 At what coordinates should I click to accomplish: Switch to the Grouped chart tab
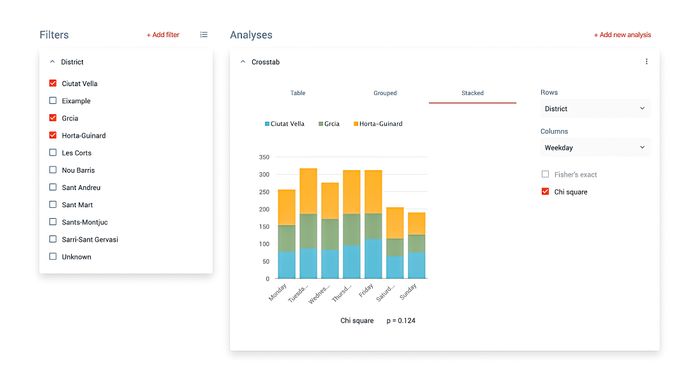pyautogui.click(x=385, y=93)
